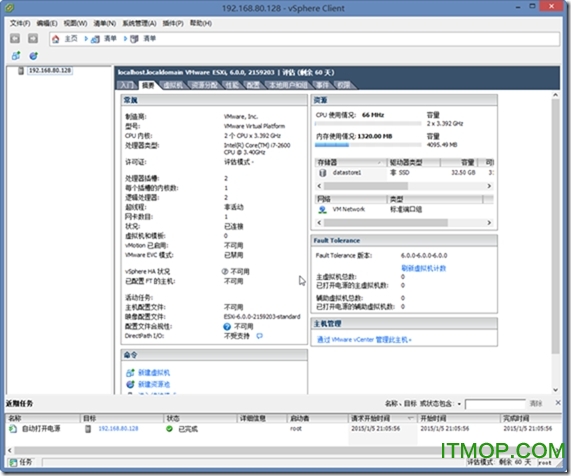Click the back navigation arrow button

pyautogui.click(x=15, y=38)
